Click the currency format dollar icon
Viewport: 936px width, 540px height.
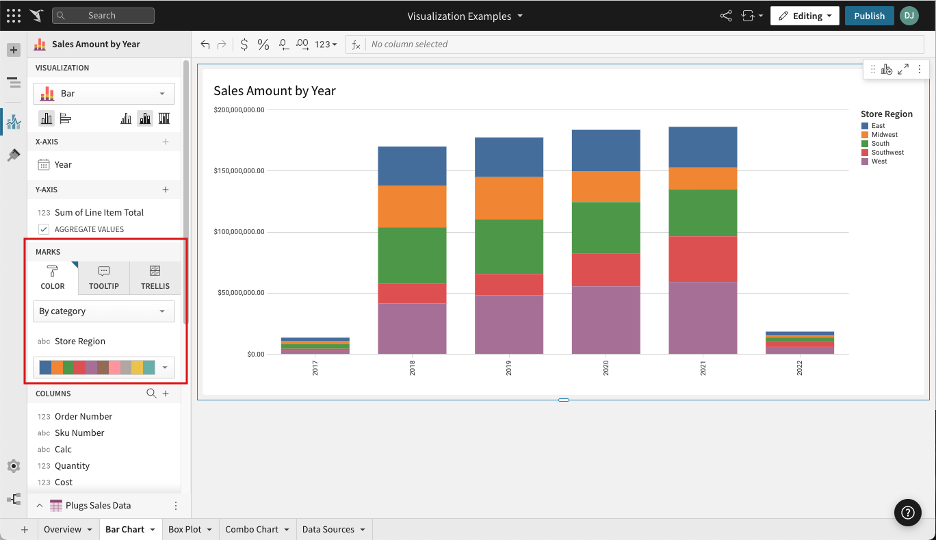(244, 44)
